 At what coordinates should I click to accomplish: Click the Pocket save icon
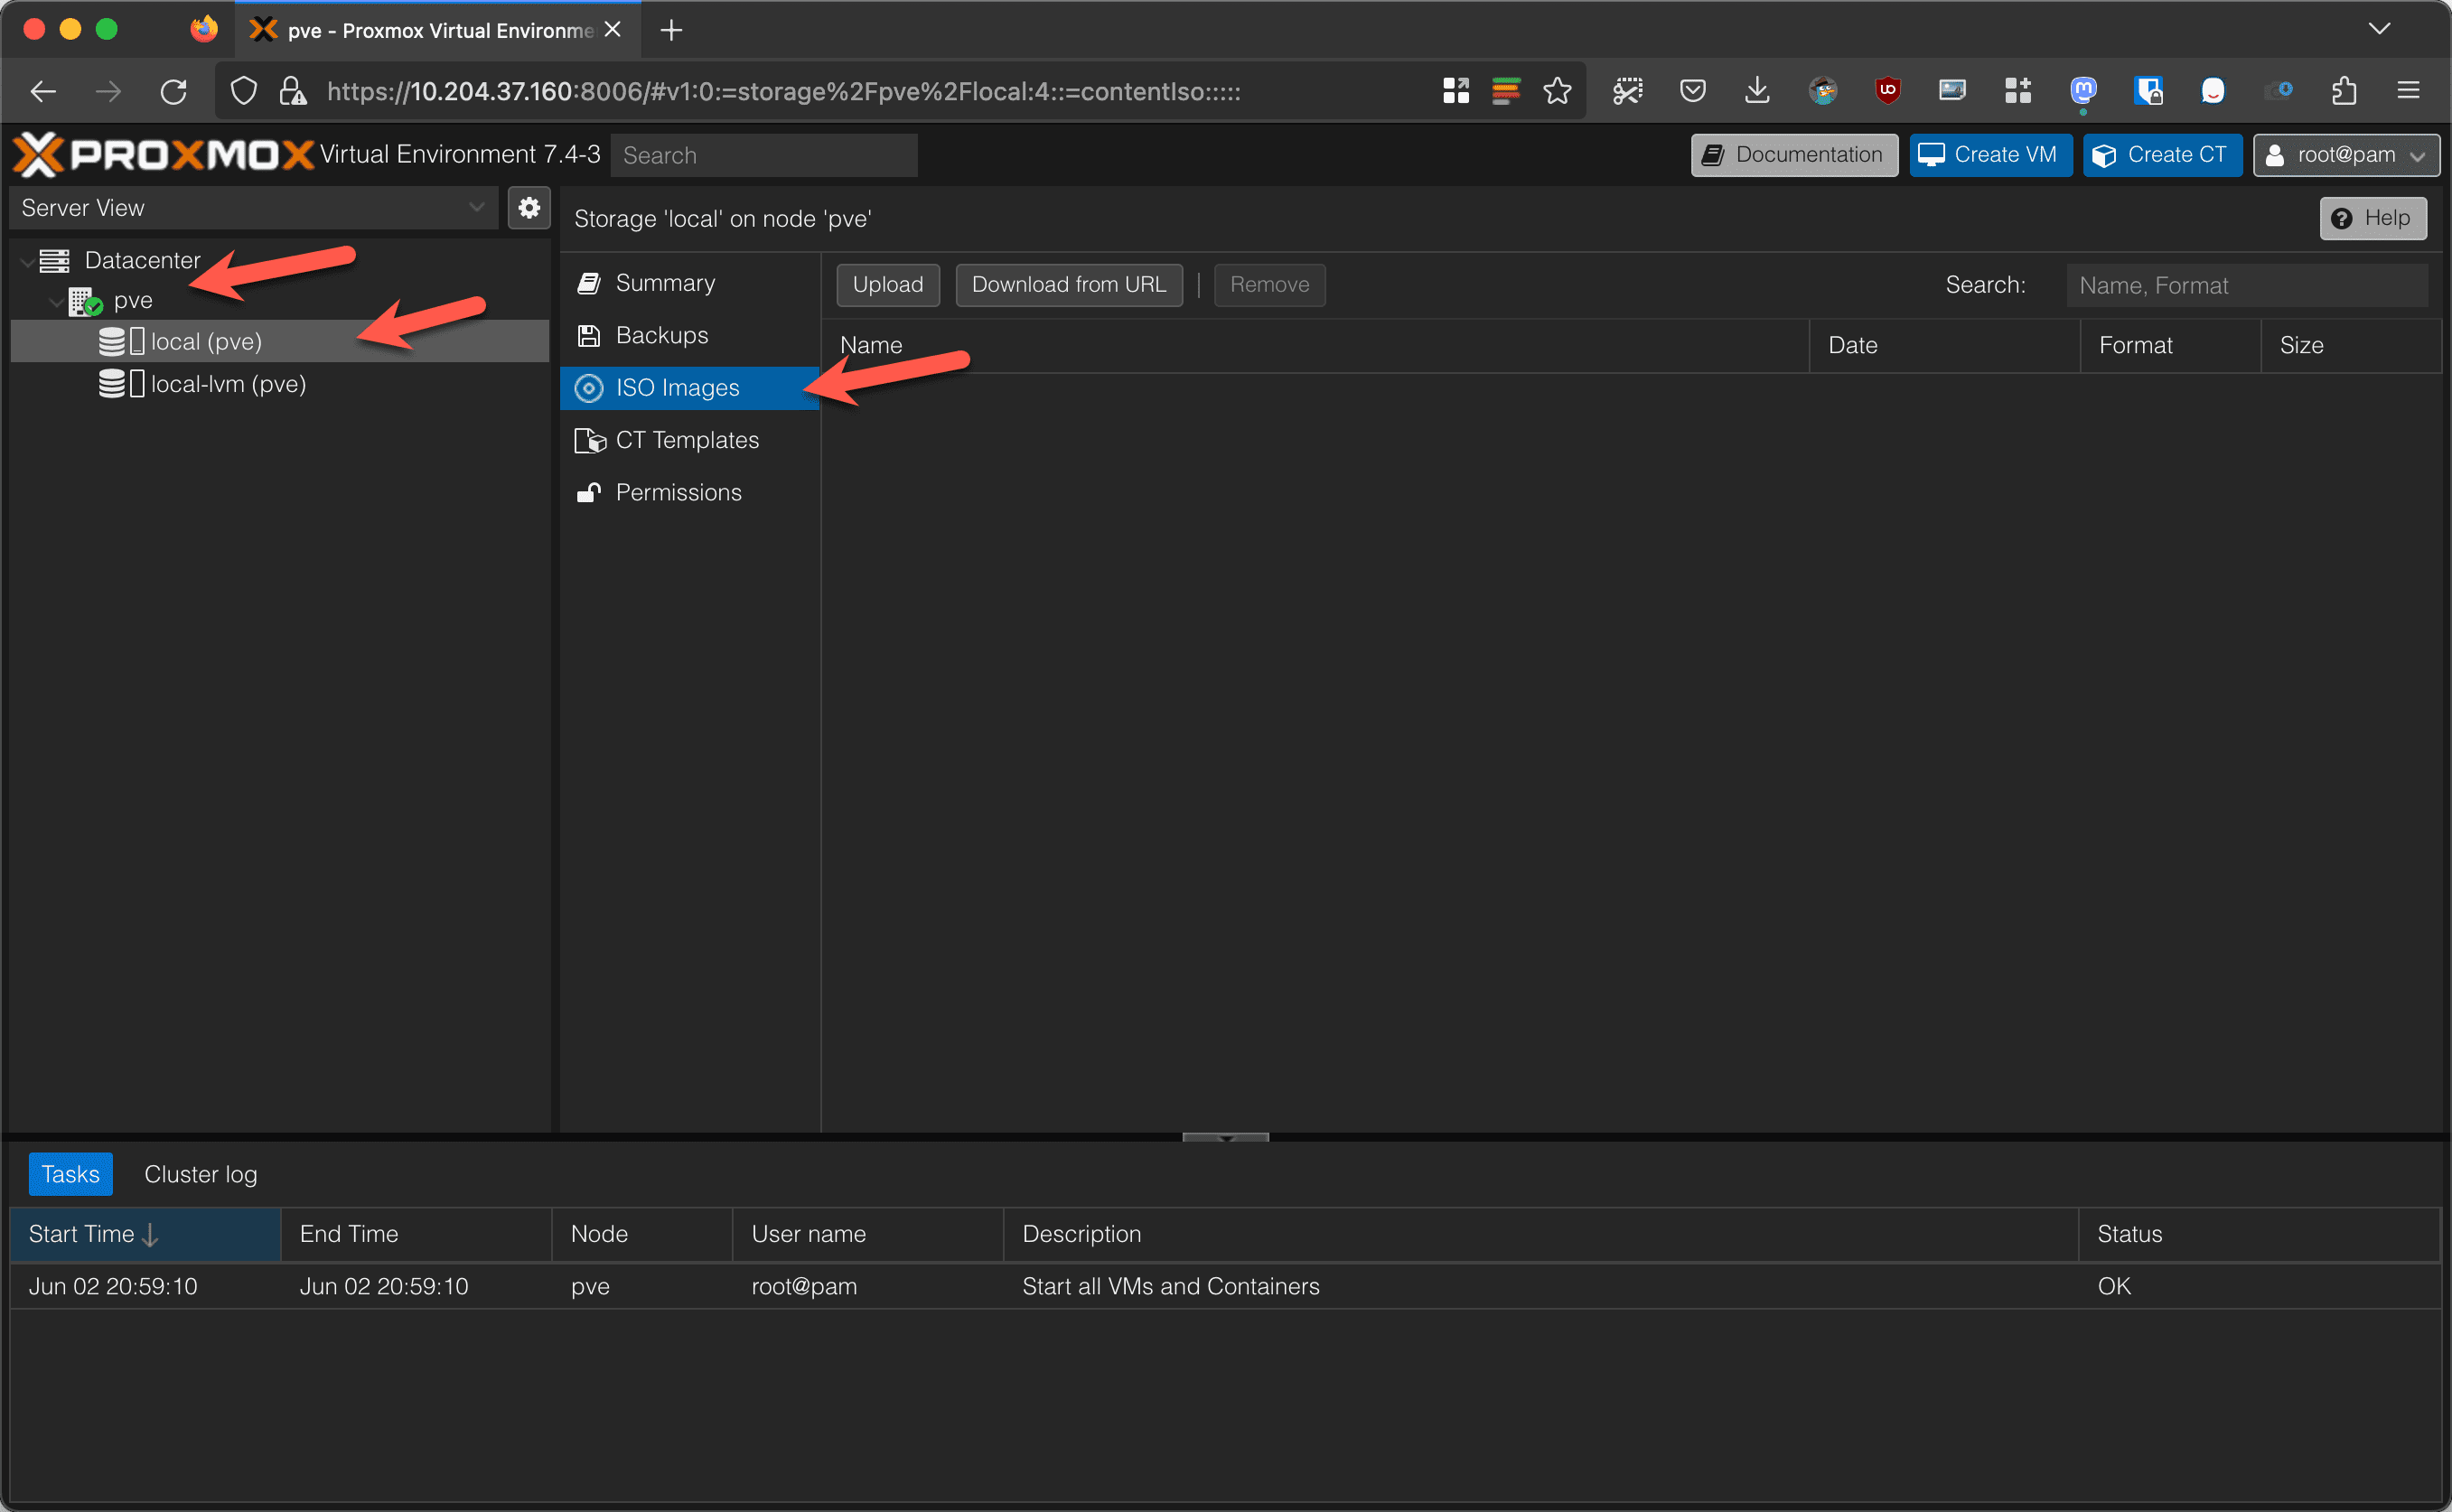tap(1692, 92)
